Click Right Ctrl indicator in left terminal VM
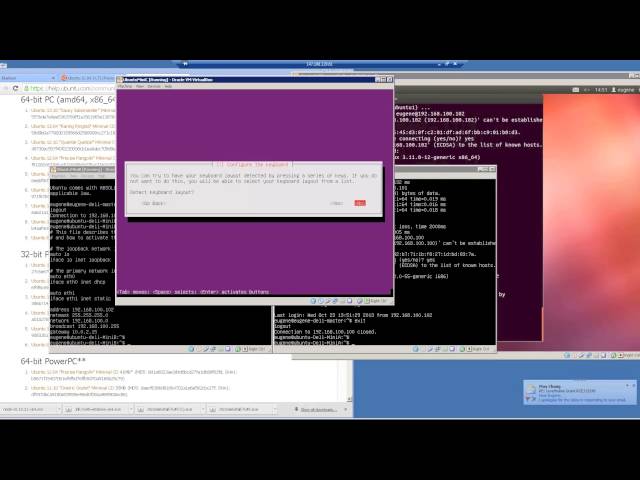This screenshot has width=640, height=480. coord(256,349)
